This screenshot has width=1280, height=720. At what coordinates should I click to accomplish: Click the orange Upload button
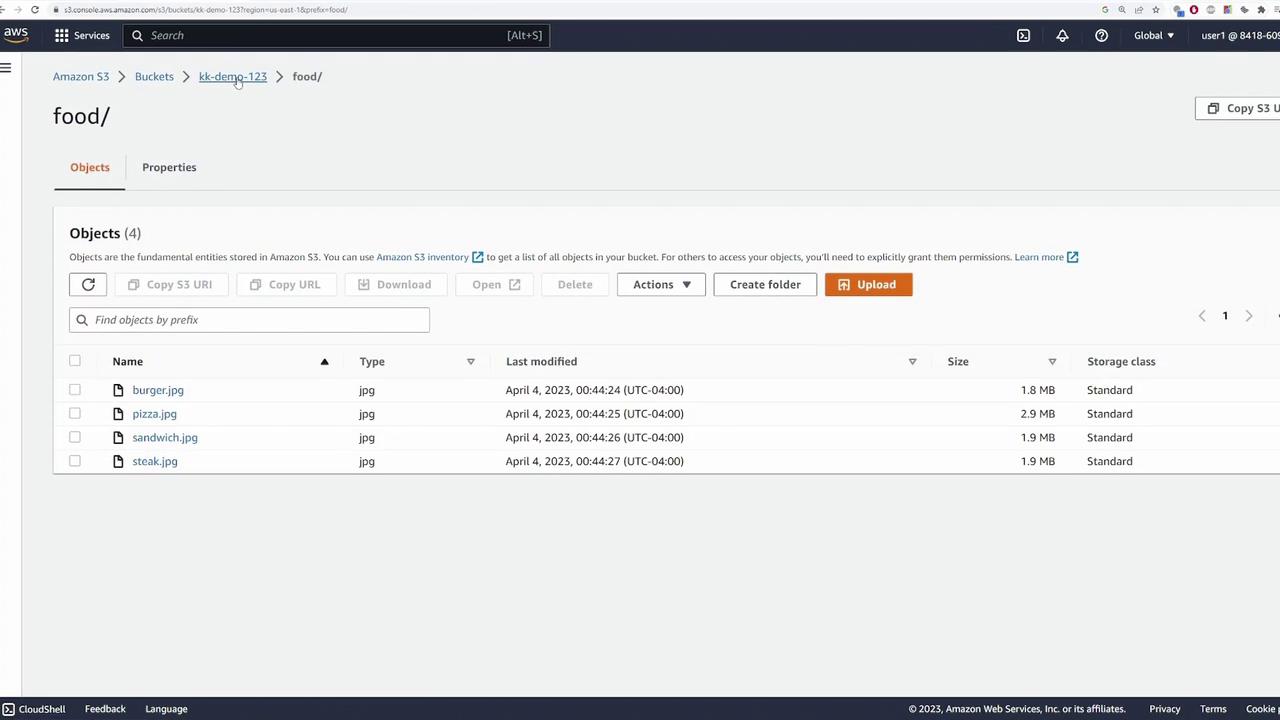pyautogui.click(x=868, y=284)
